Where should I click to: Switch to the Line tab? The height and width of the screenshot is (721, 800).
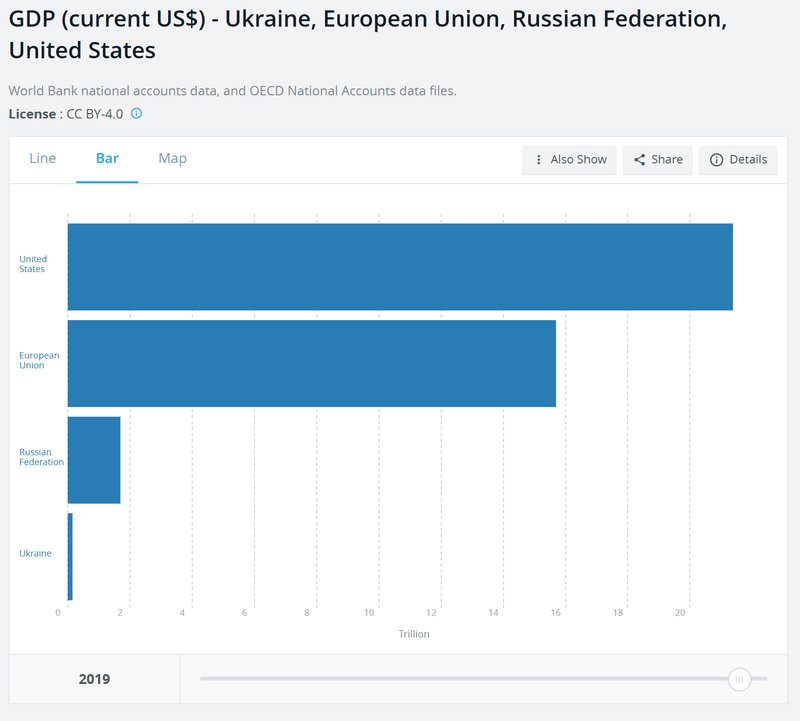pos(43,159)
